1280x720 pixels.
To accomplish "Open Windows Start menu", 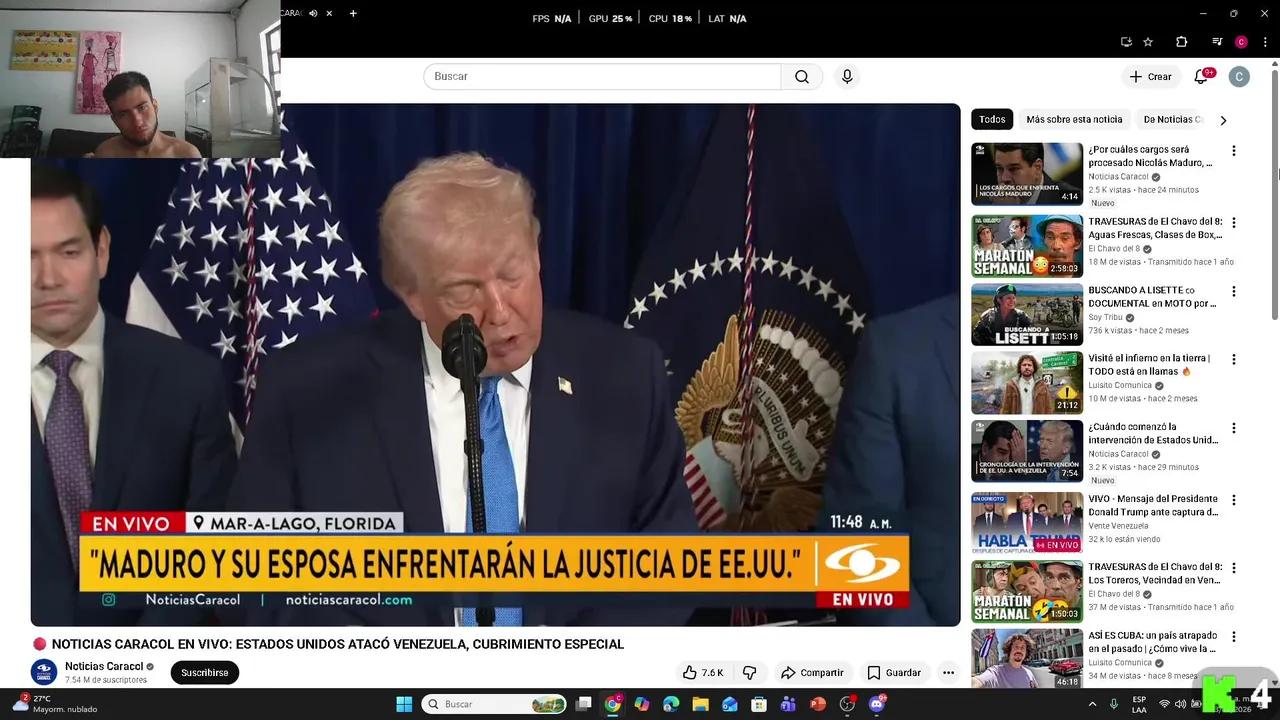I will click(404, 704).
